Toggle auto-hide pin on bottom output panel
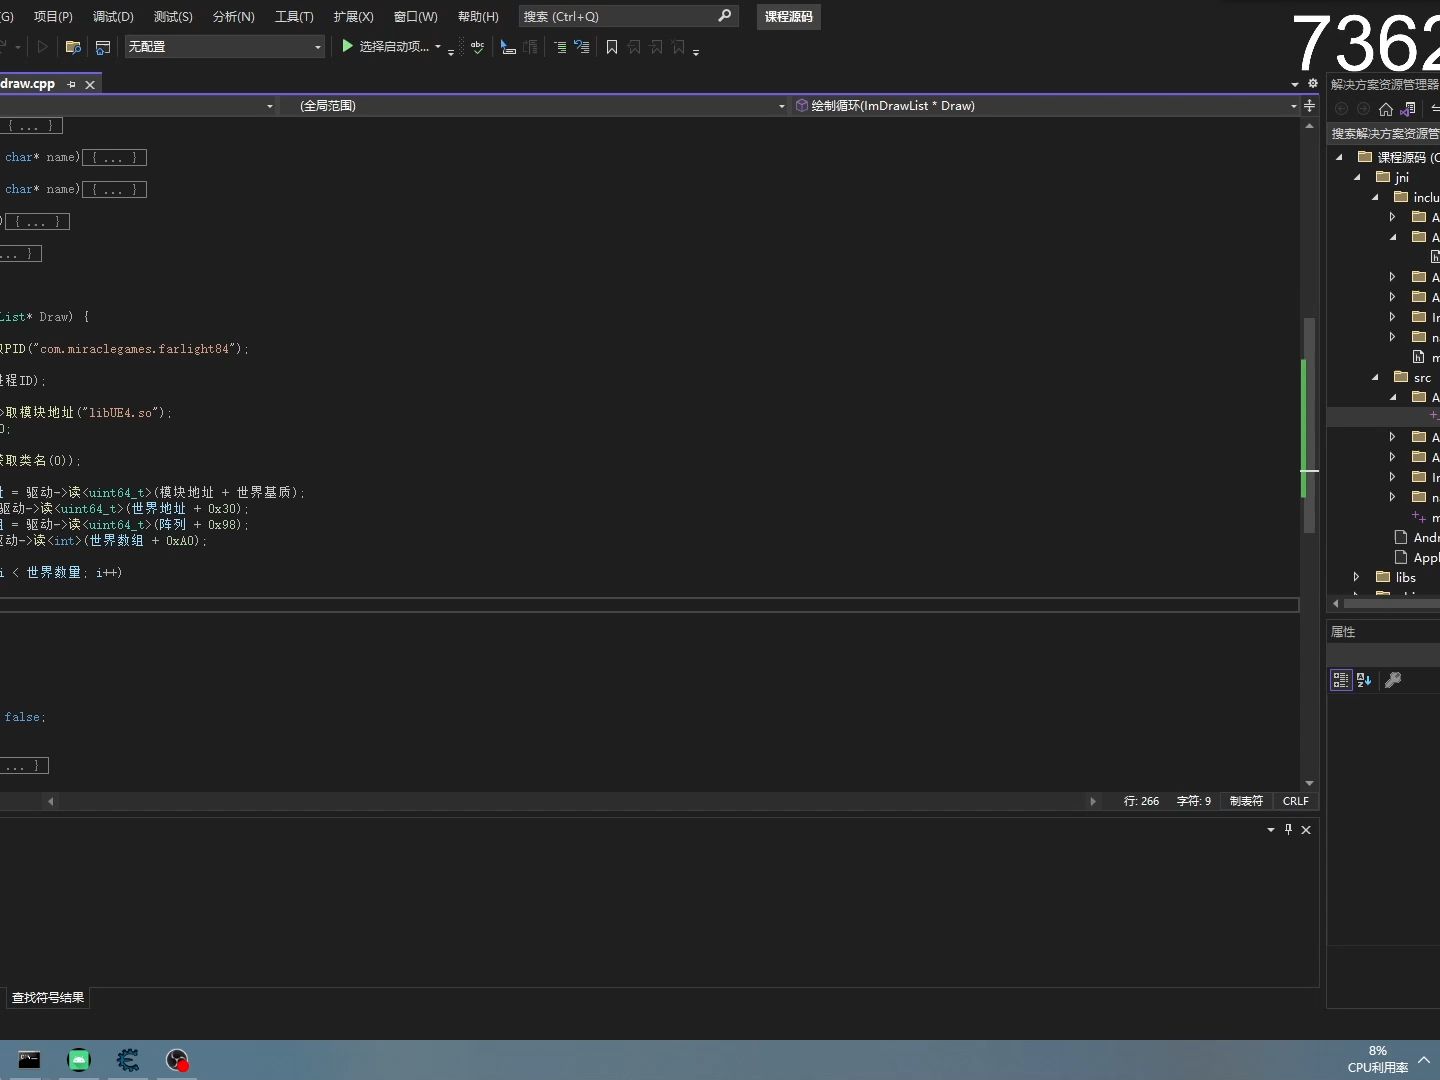1440x1080 pixels. point(1288,829)
